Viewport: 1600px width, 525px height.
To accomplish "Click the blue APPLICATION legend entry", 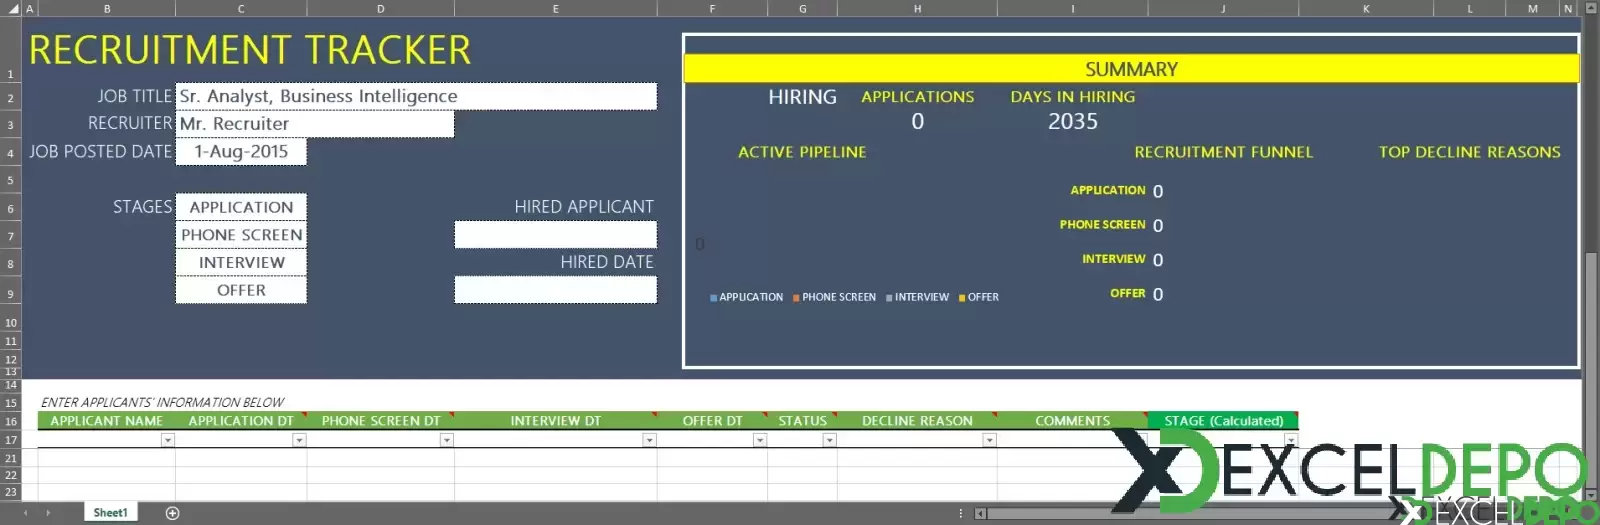I will pyautogui.click(x=746, y=297).
